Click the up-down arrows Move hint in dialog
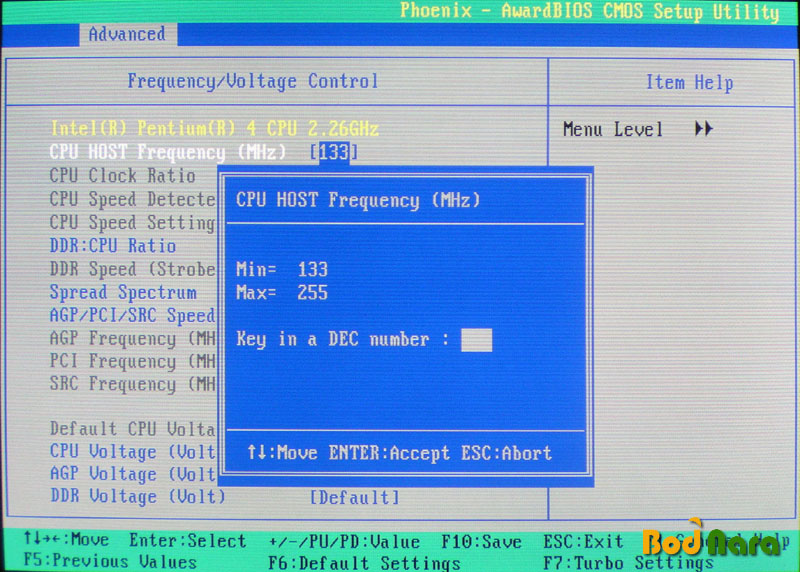This screenshot has height=572, width=800. coord(282,453)
